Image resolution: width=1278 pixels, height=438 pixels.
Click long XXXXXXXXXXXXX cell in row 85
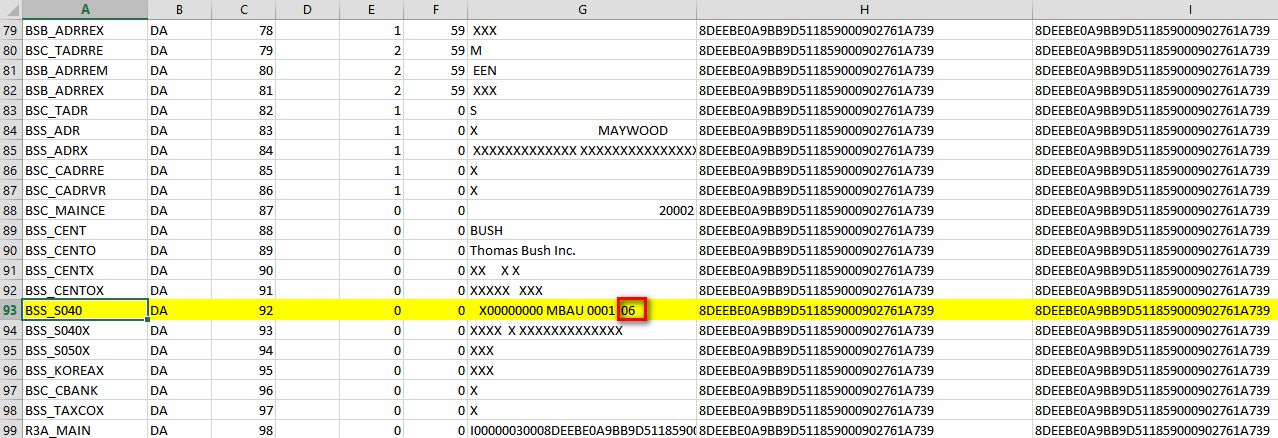click(x=582, y=151)
